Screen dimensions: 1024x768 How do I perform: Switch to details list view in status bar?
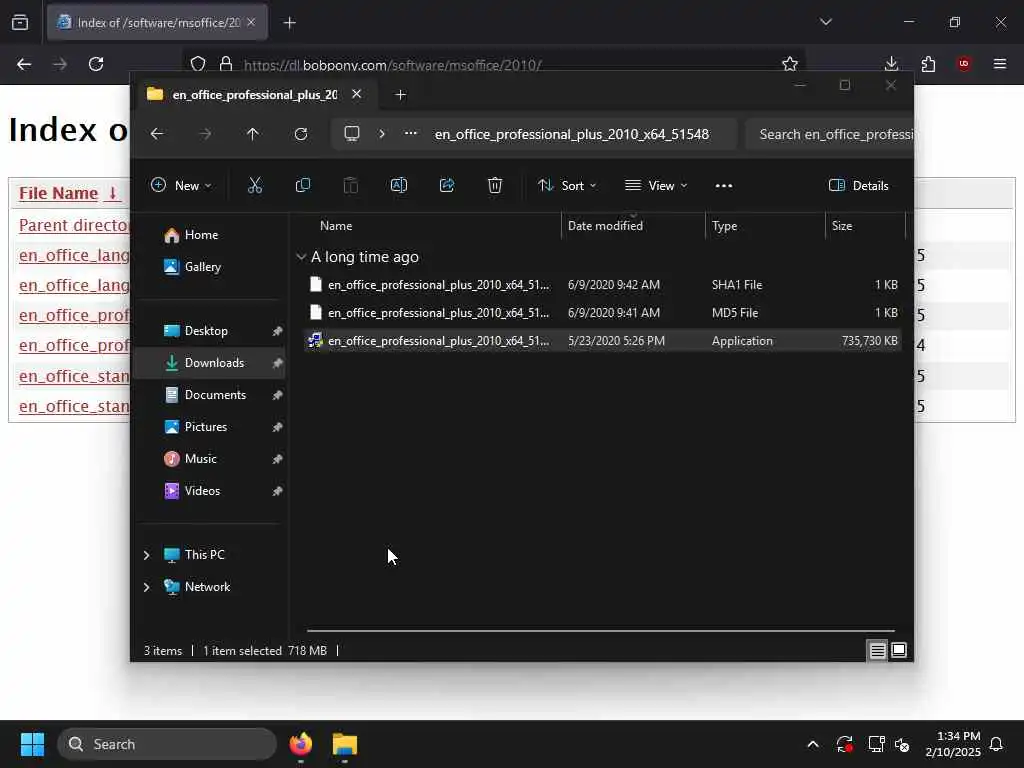point(877,650)
